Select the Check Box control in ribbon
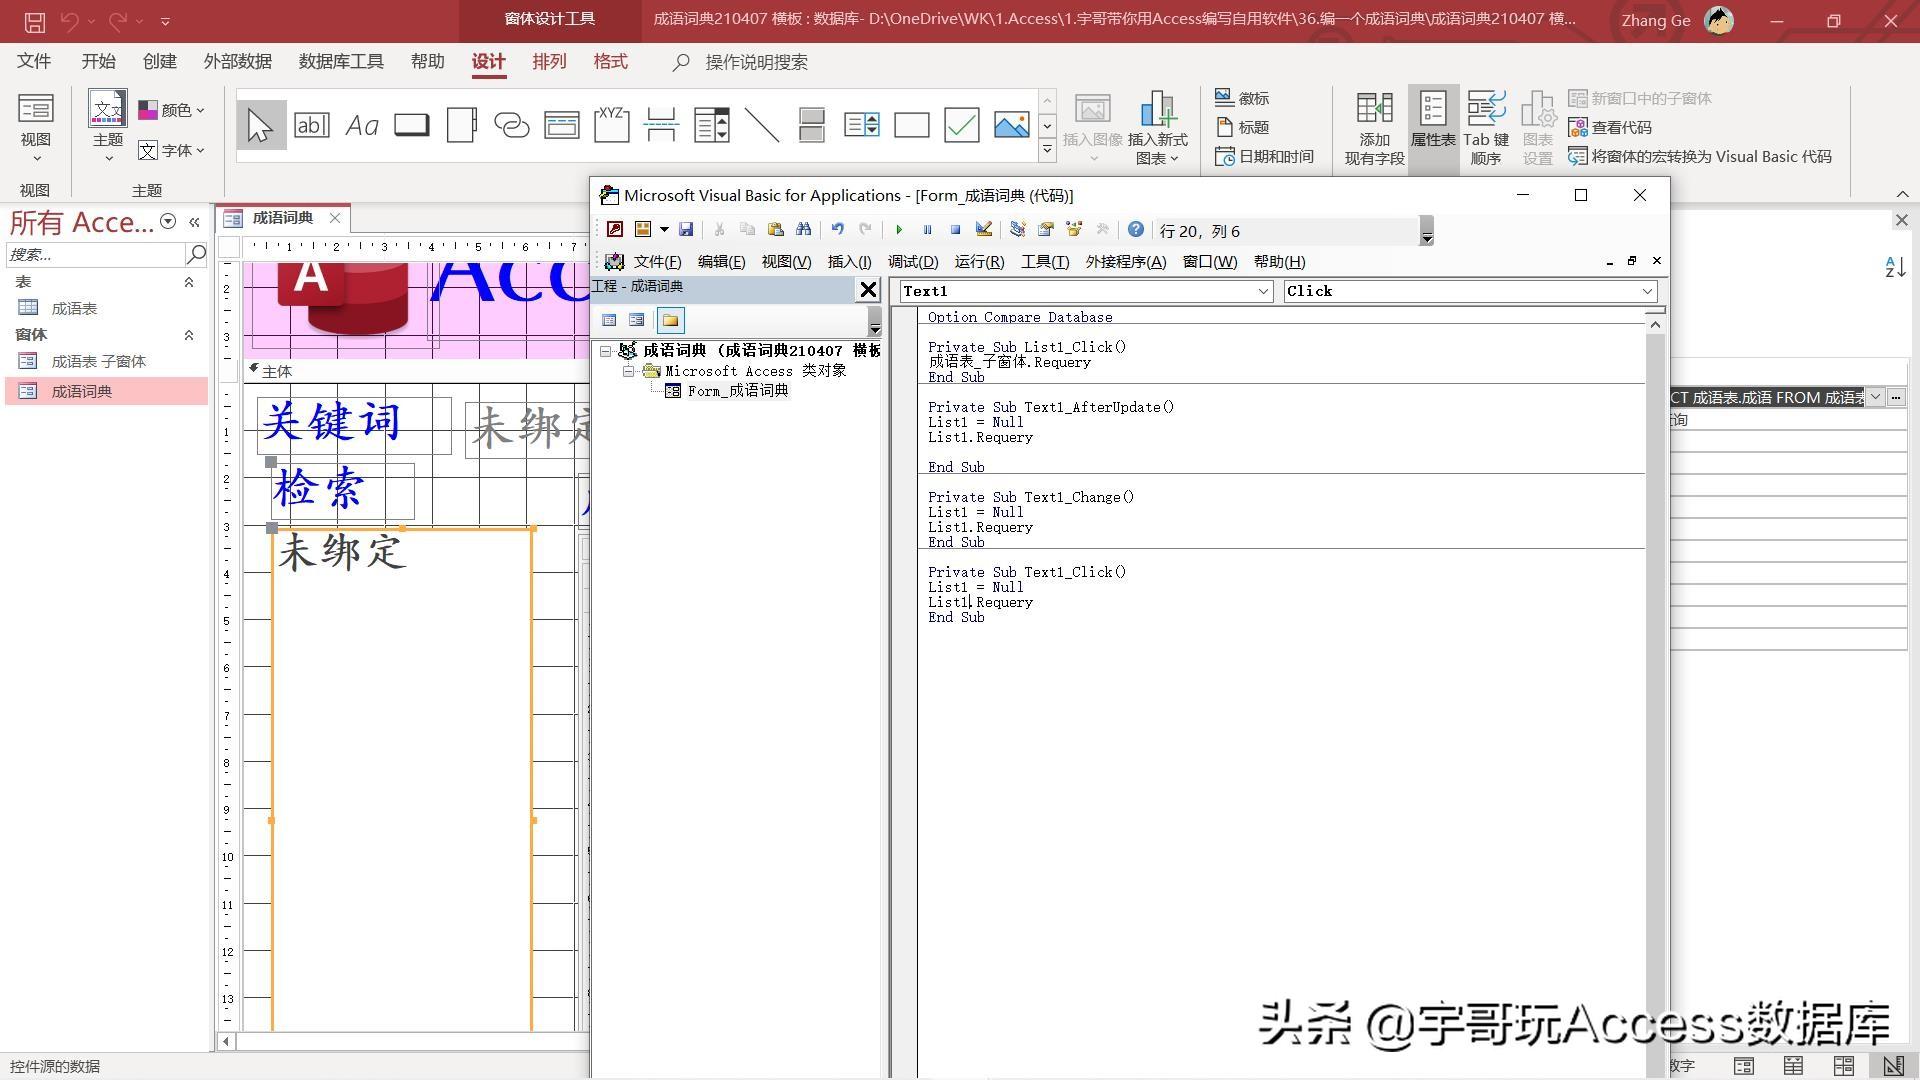The height and width of the screenshot is (1080, 1920). point(961,125)
